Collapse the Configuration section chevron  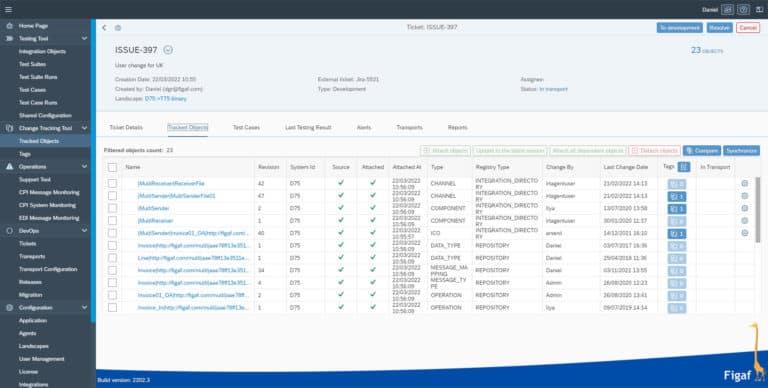coord(84,308)
